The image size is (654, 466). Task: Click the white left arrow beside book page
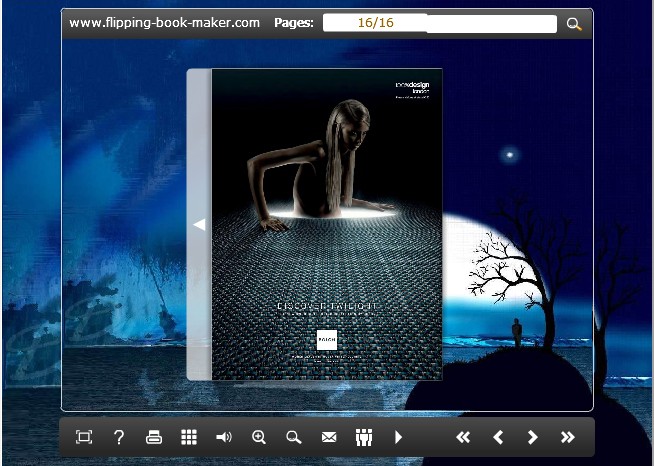pyautogui.click(x=199, y=224)
